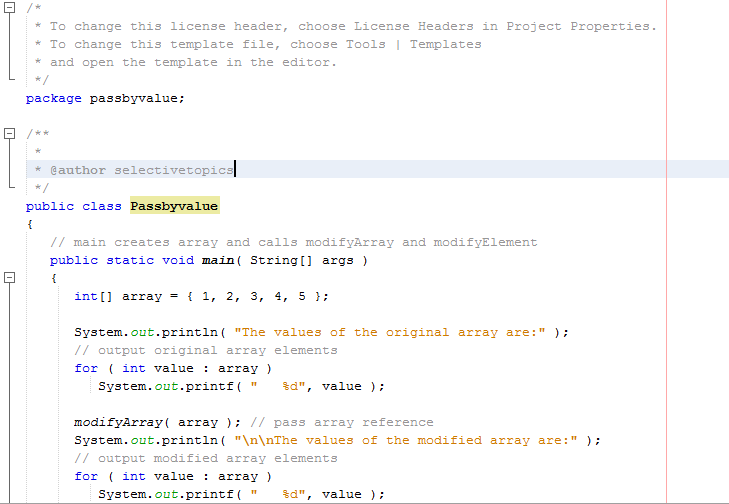729x504 pixels.
Task: Click string "\n\nThe values of the modified array are:"
Action: pyautogui.click(x=406, y=440)
